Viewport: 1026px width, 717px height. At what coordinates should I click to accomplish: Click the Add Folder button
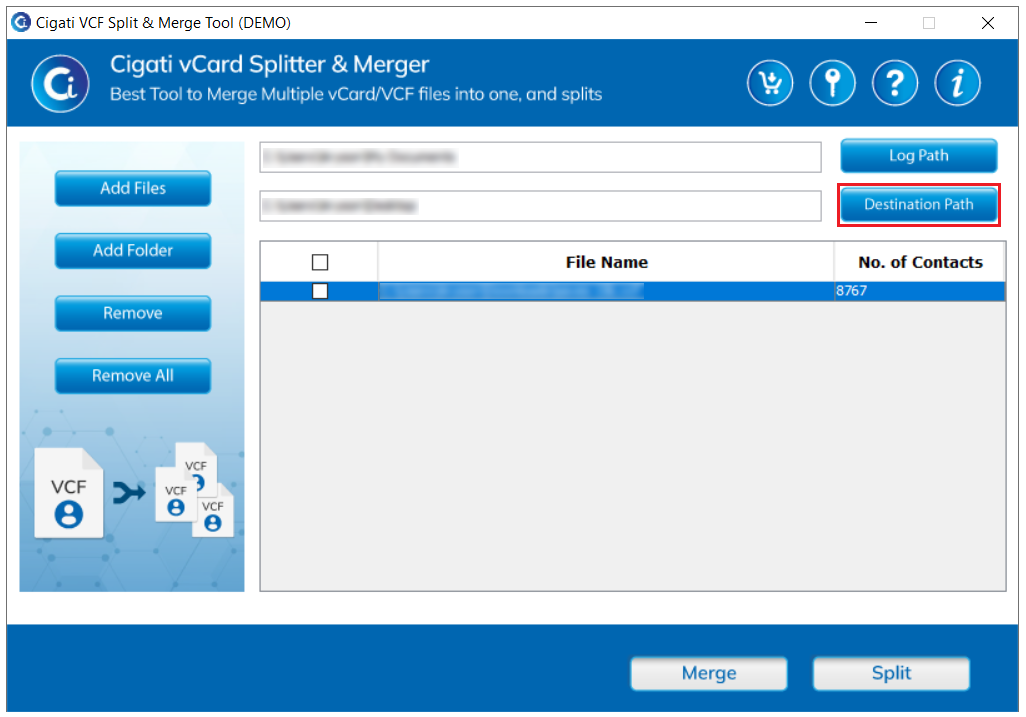[133, 251]
